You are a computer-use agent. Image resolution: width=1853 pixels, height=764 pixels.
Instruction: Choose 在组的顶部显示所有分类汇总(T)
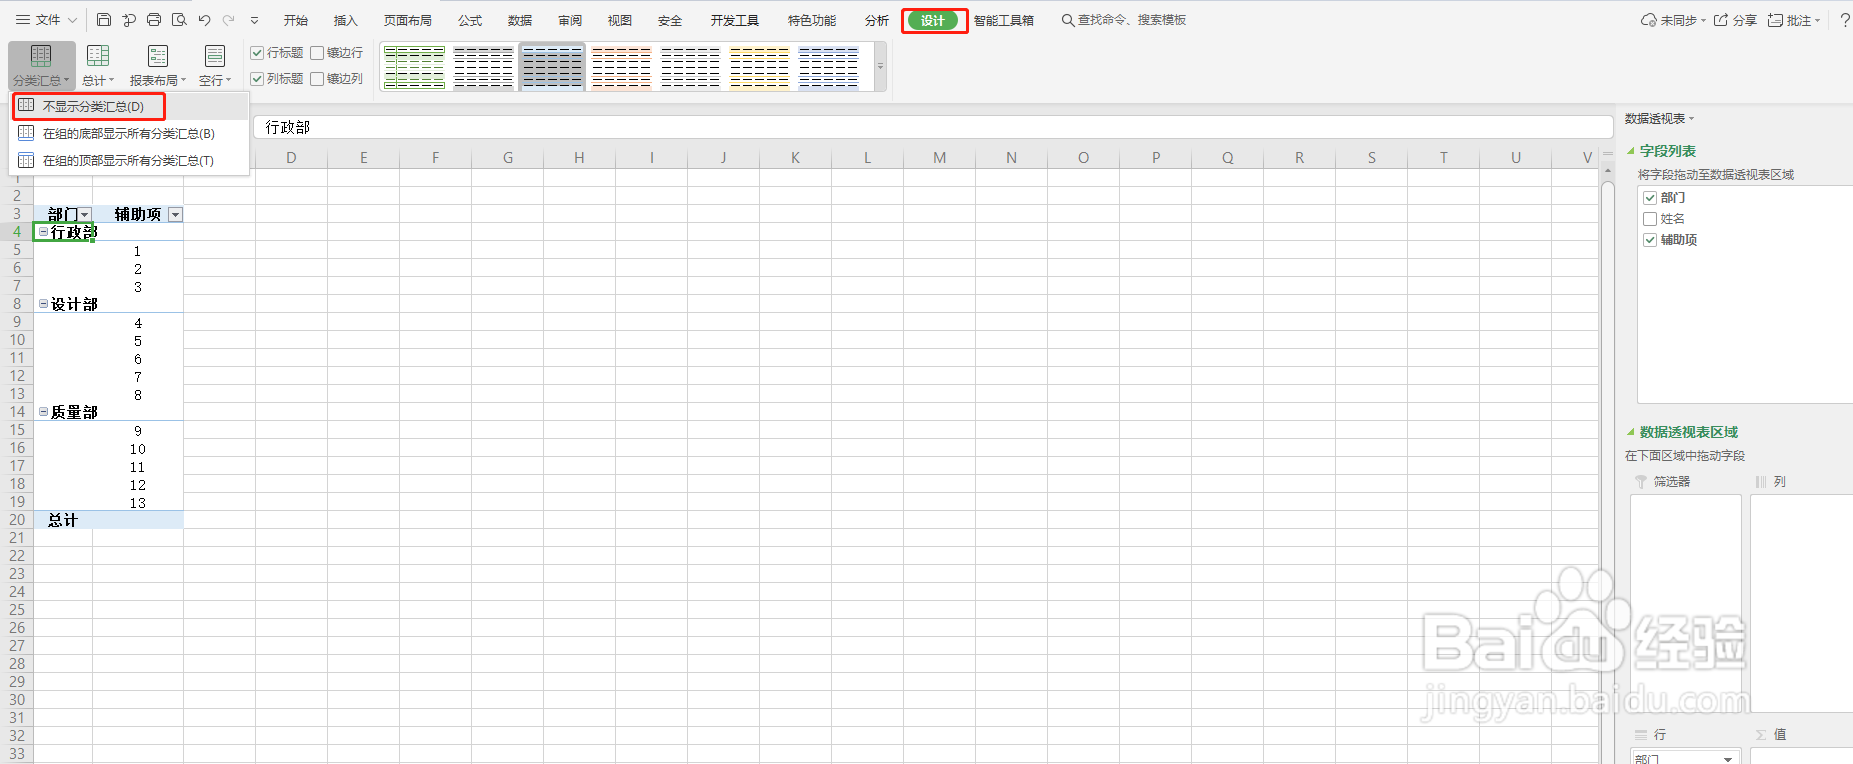130,160
